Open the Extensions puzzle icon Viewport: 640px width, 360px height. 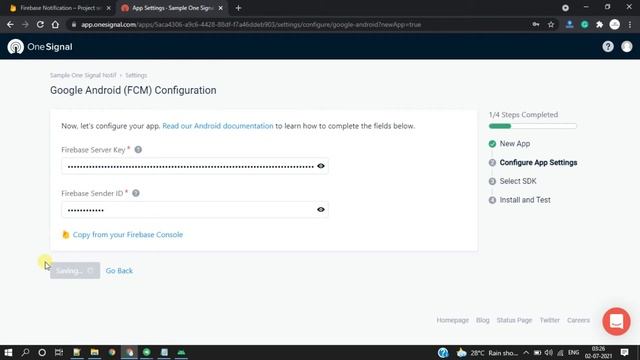tap(600, 24)
